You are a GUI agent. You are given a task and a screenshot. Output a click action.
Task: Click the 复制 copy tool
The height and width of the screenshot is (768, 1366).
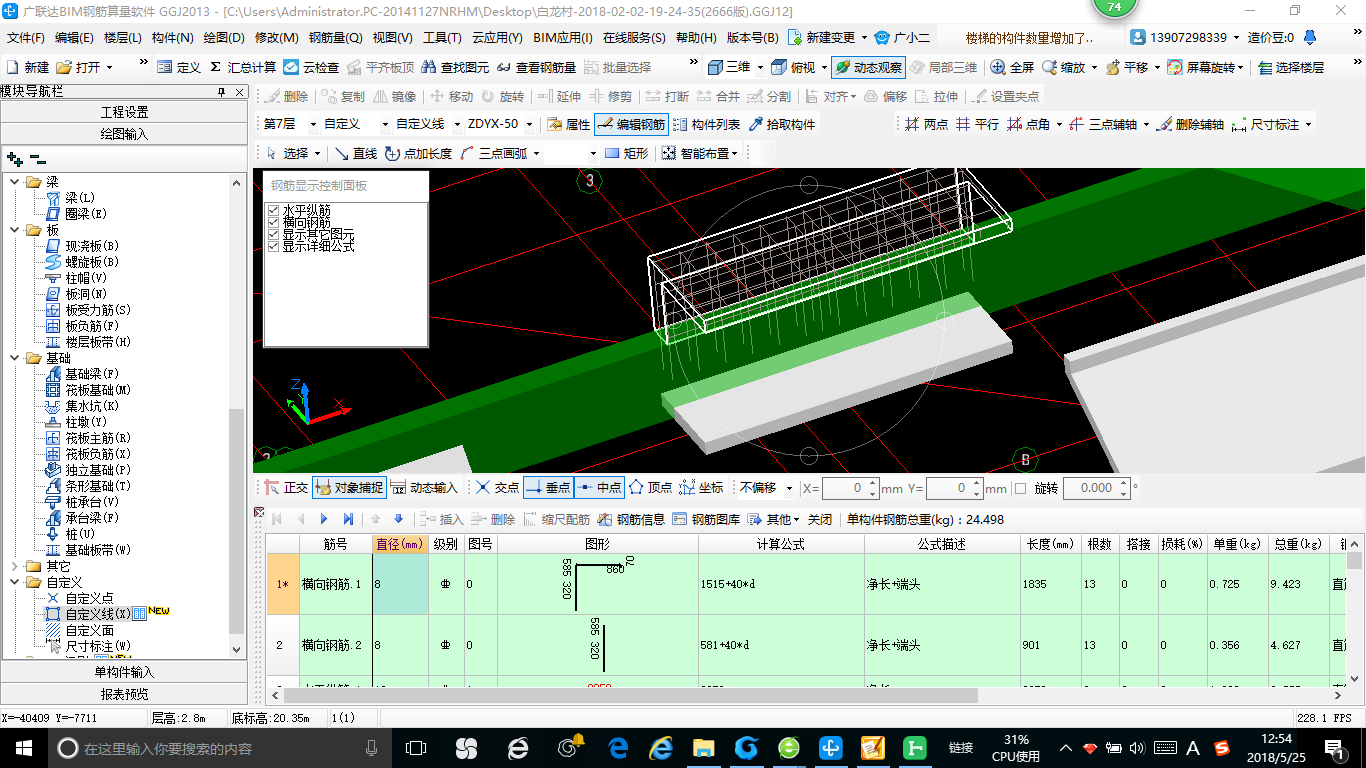coord(343,97)
